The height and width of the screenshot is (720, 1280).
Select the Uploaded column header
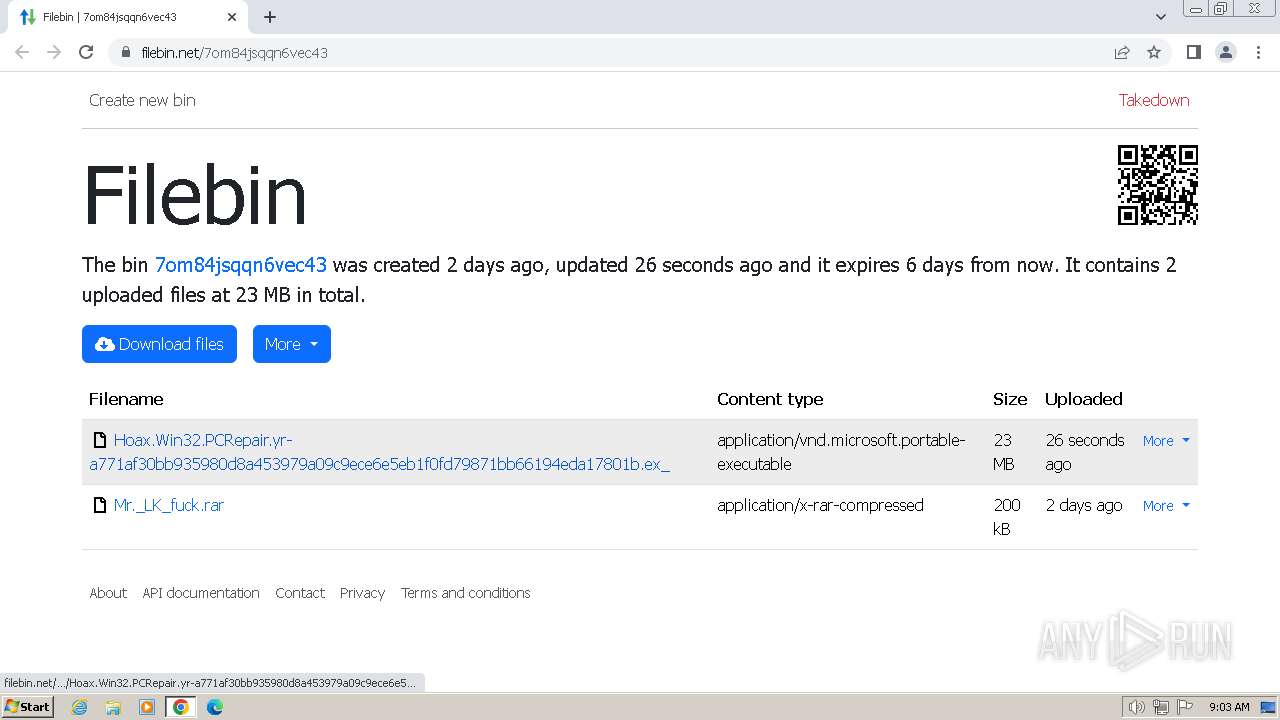pos(1084,399)
